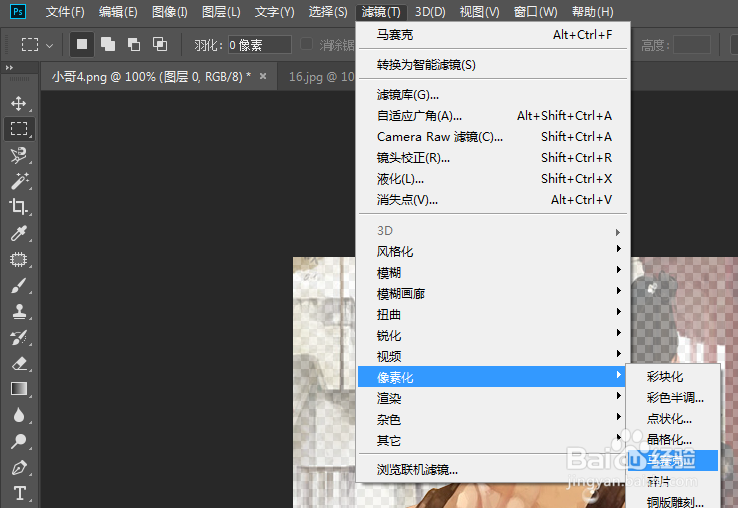Open the 编辑(E) menu
The height and width of the screenshot is (508, 738).
pos(118,12)
